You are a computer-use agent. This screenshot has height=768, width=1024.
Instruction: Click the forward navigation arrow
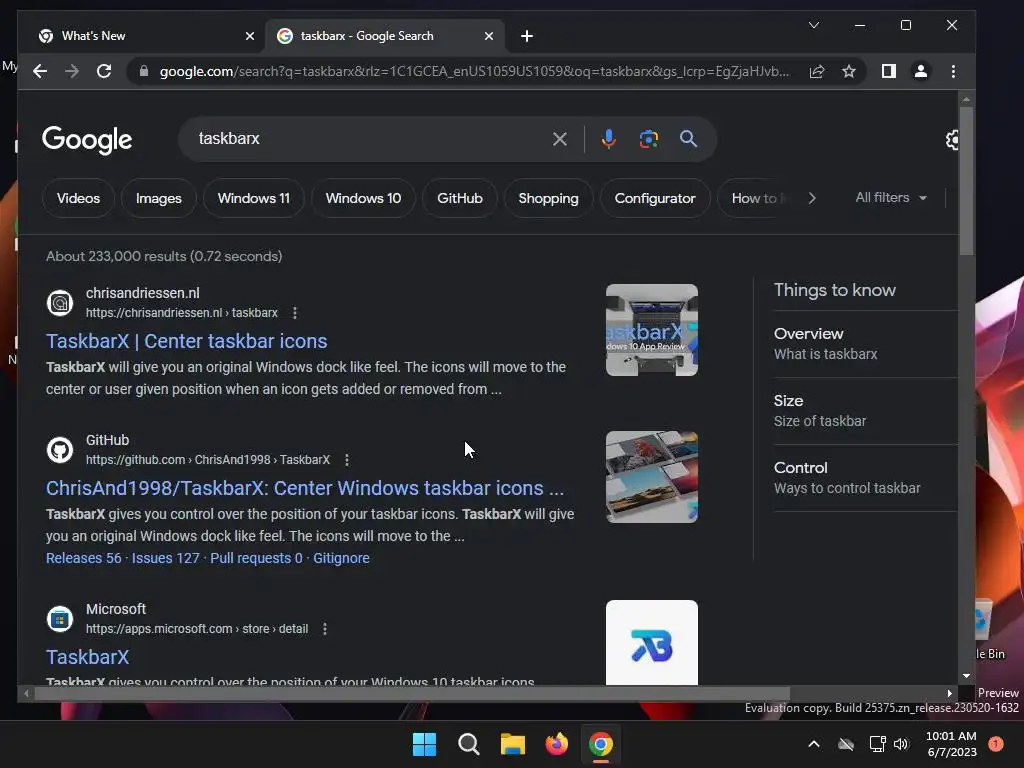click(x=72, y=71)
